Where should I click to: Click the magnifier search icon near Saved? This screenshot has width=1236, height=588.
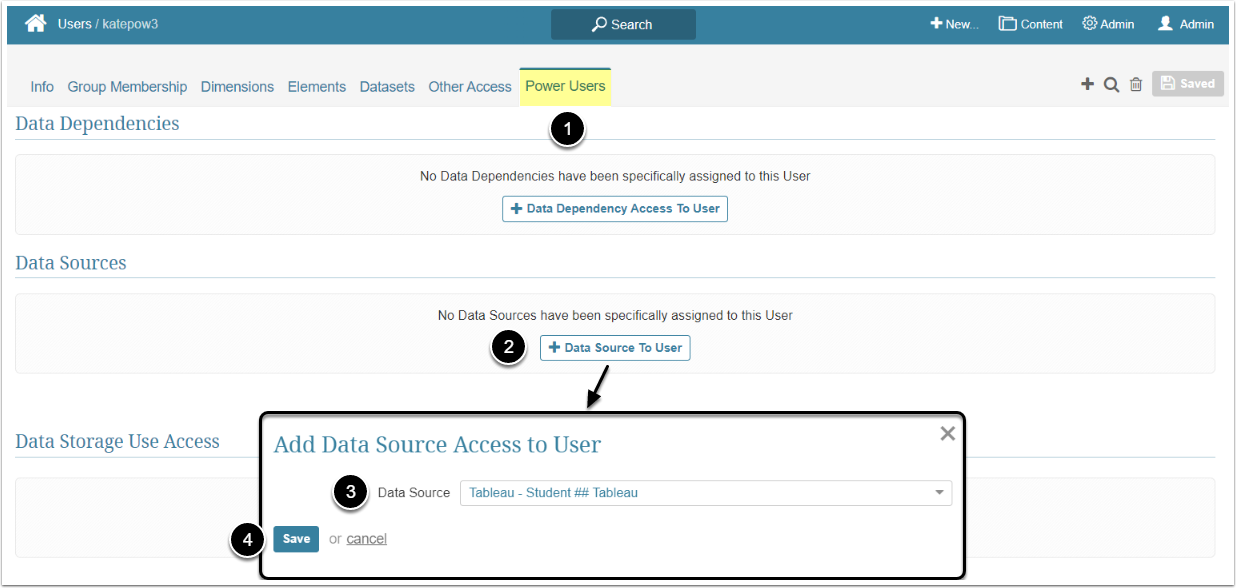click(1111, 84)
